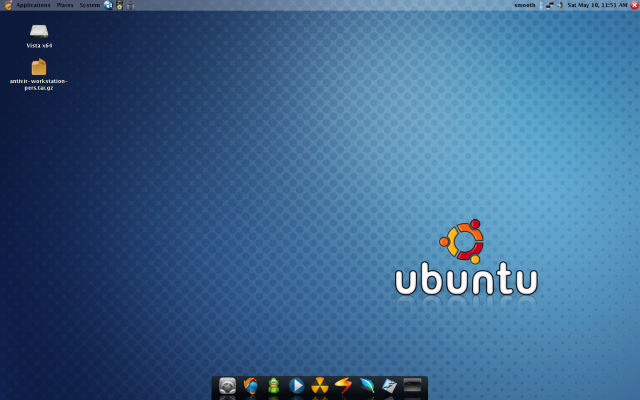Click the red logout button in the top panel
The height and width of the screenshot is (400, 640).
point(634,5)
